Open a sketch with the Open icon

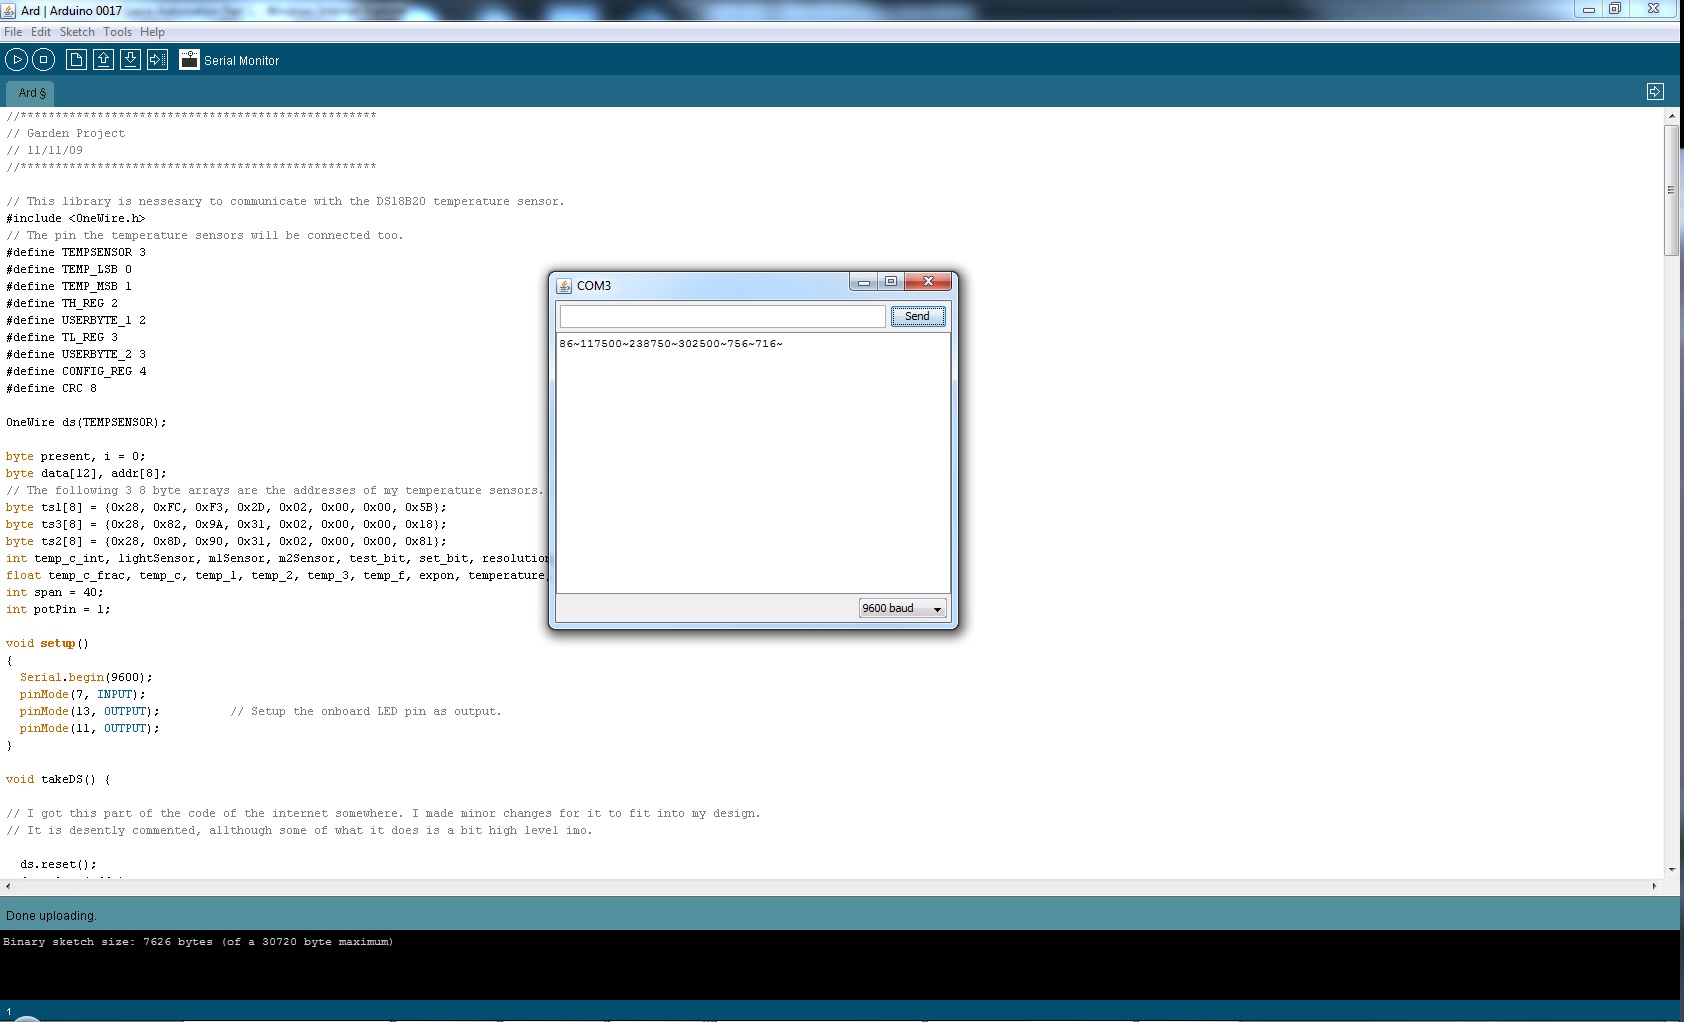point(103,60)
